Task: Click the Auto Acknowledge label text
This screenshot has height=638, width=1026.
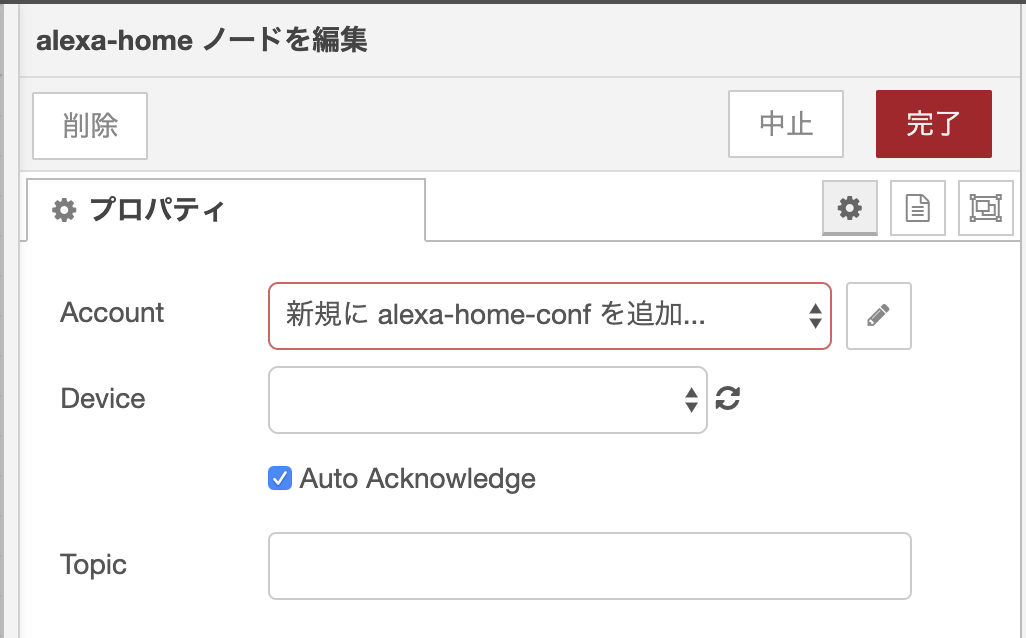Action: pyautogui.click(x=417, y=479)
